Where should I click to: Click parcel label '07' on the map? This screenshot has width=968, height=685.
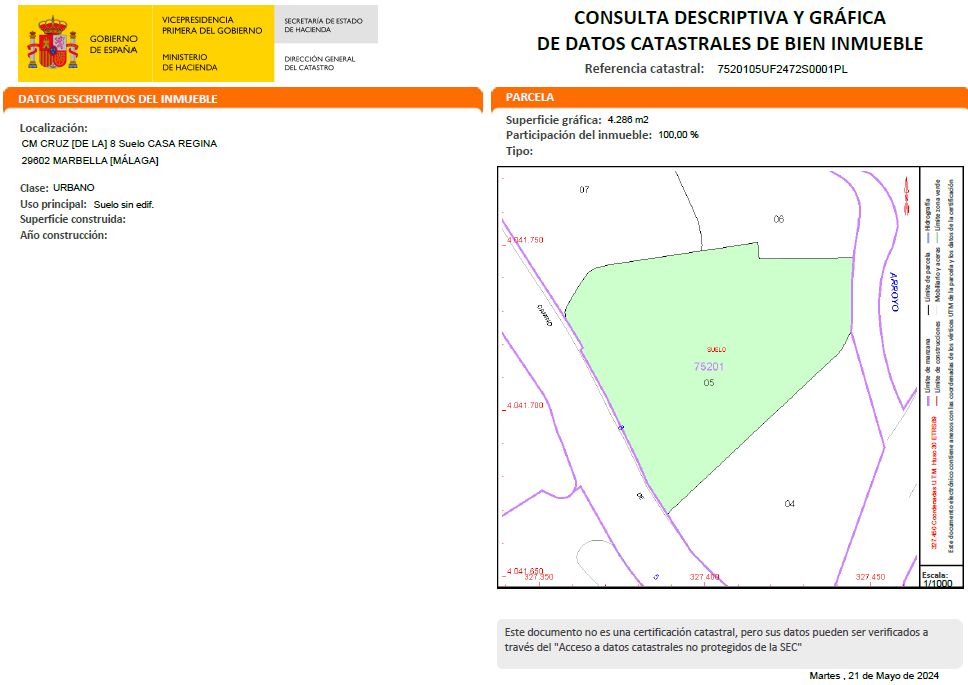pyautogui.click(x=584, y=189)
